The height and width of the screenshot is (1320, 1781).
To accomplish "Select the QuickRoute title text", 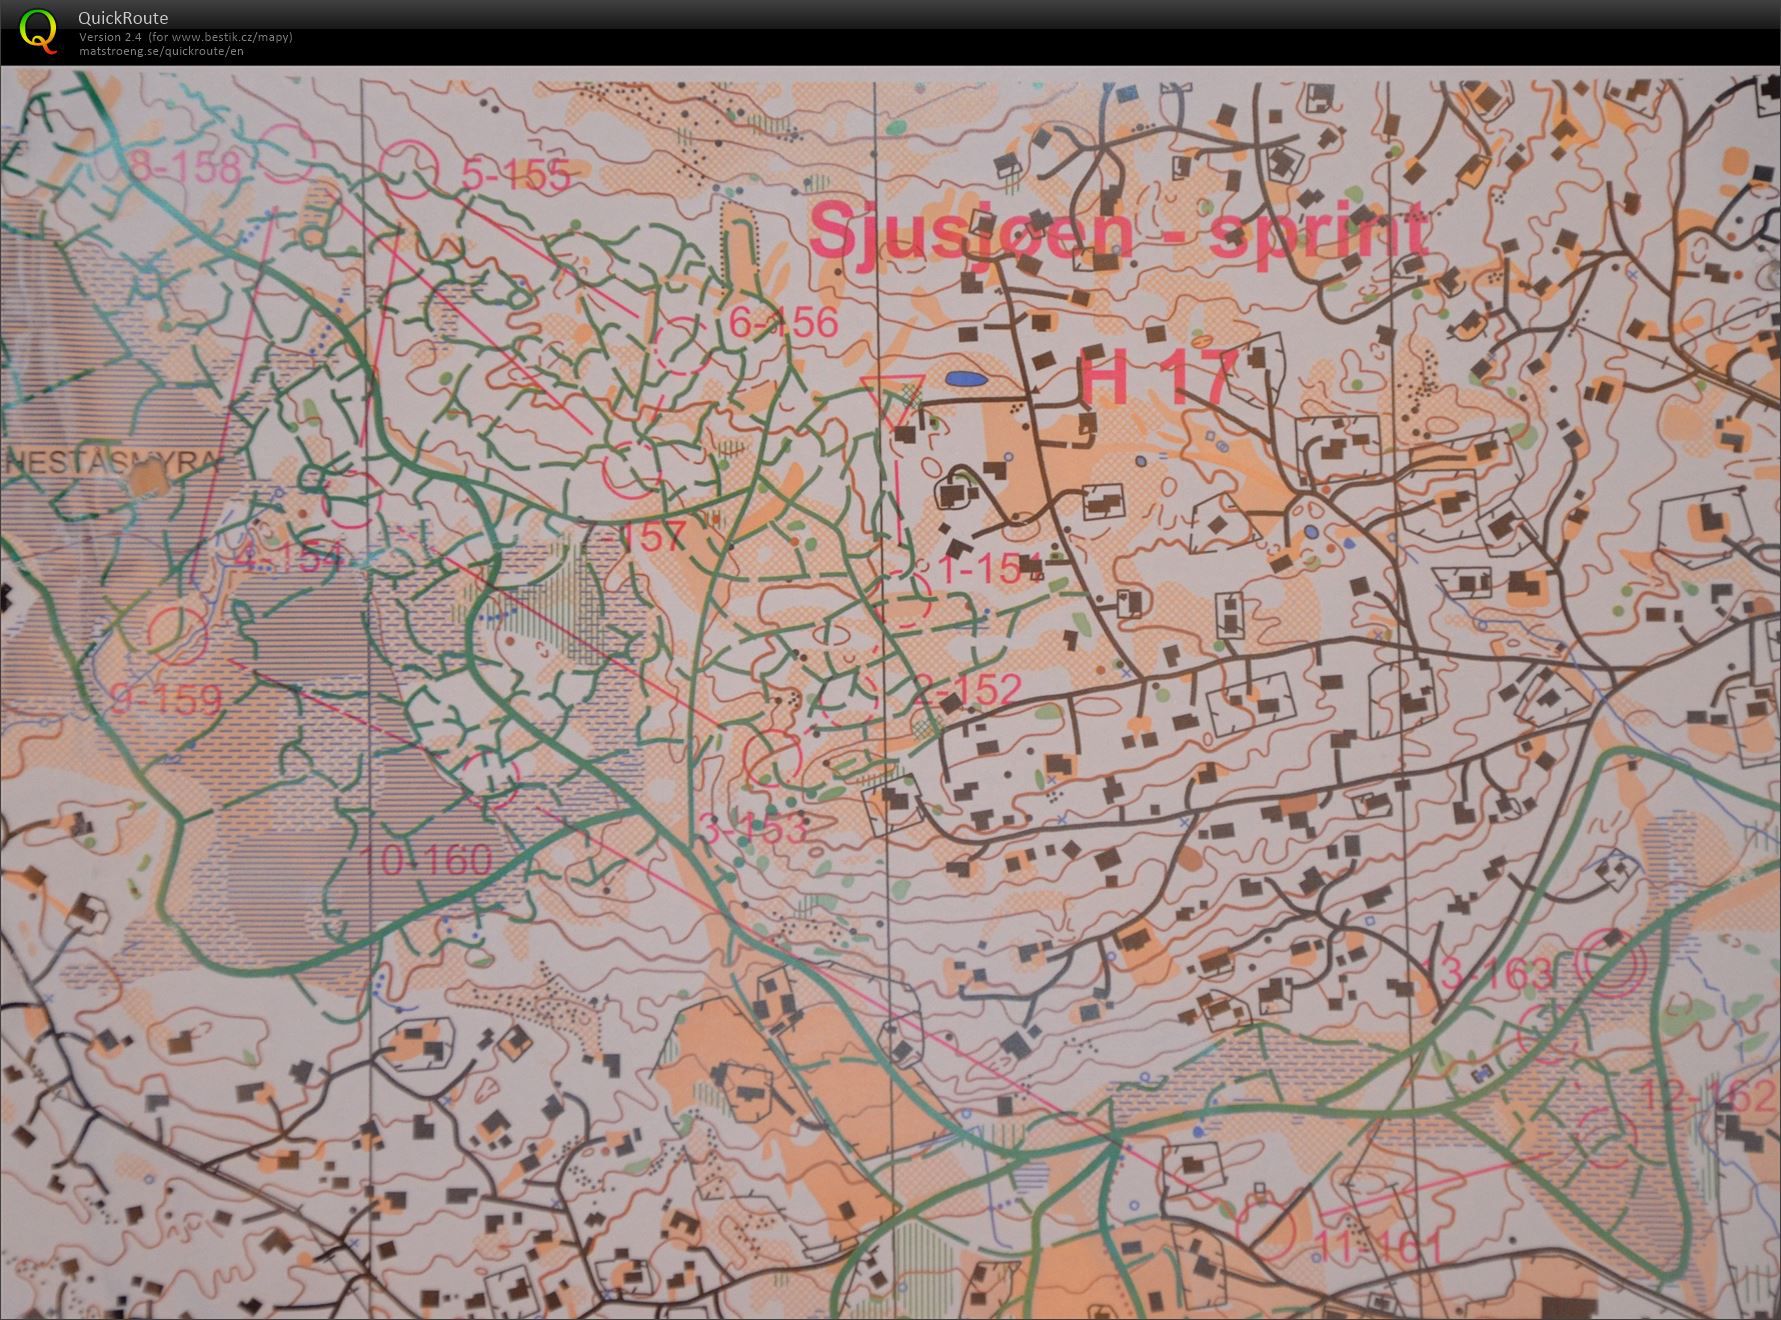I will [x=123, y=18].
